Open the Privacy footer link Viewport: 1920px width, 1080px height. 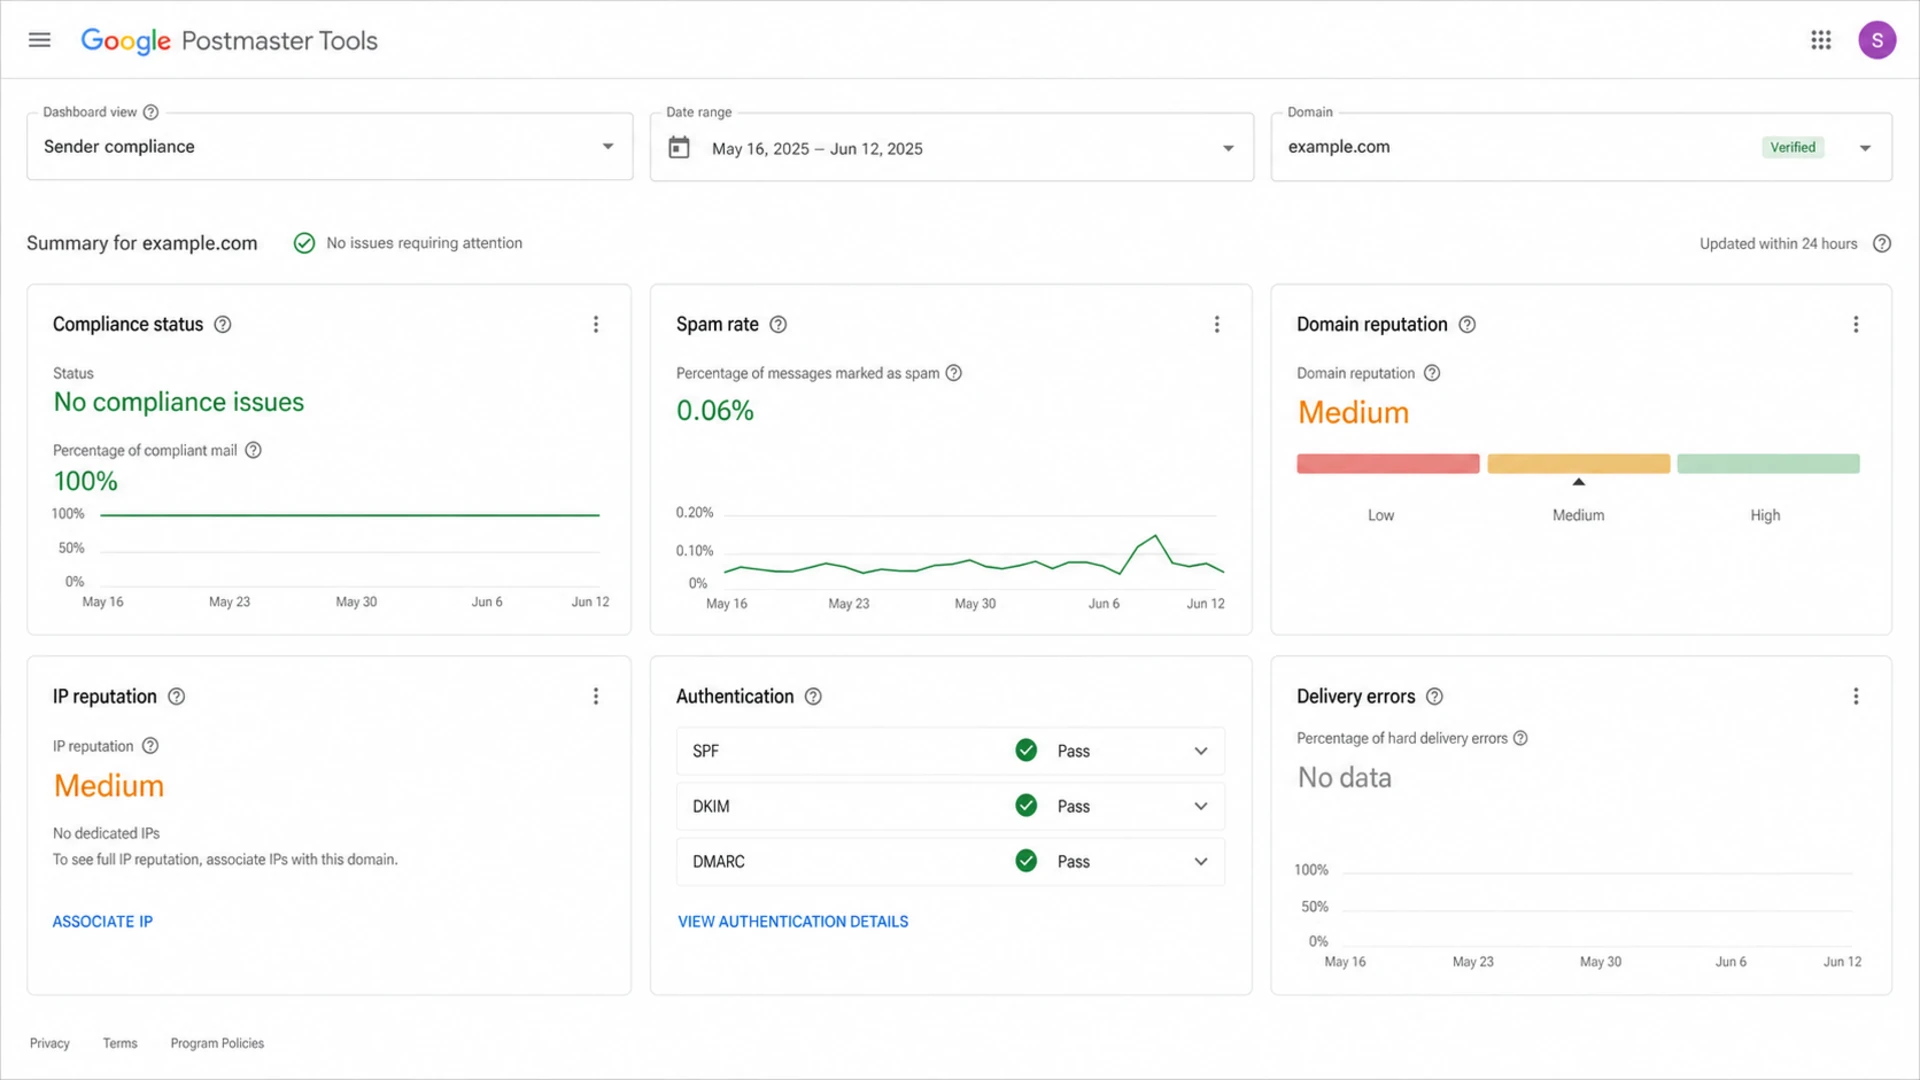click(50, 1043)
